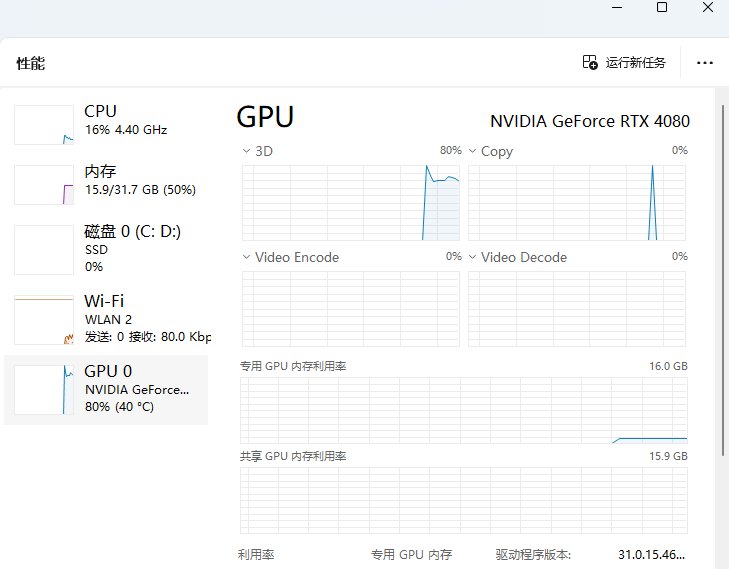Click 16% 4.40 GHz CPU text
The width and height of the screenshot is (729, 569).
(126, 130)
